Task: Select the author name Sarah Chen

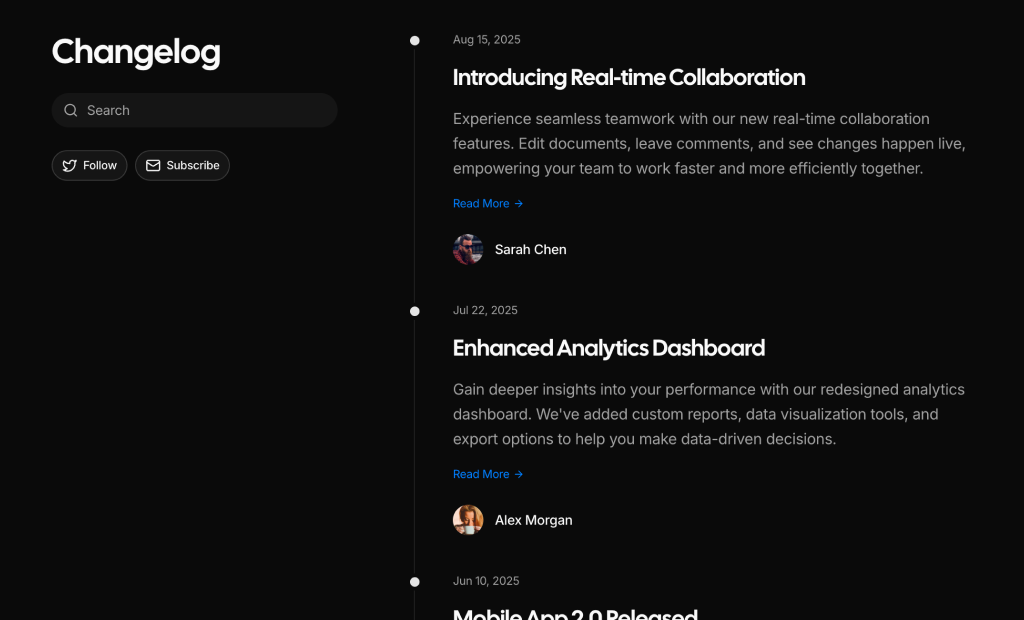Action: [531, 249]
